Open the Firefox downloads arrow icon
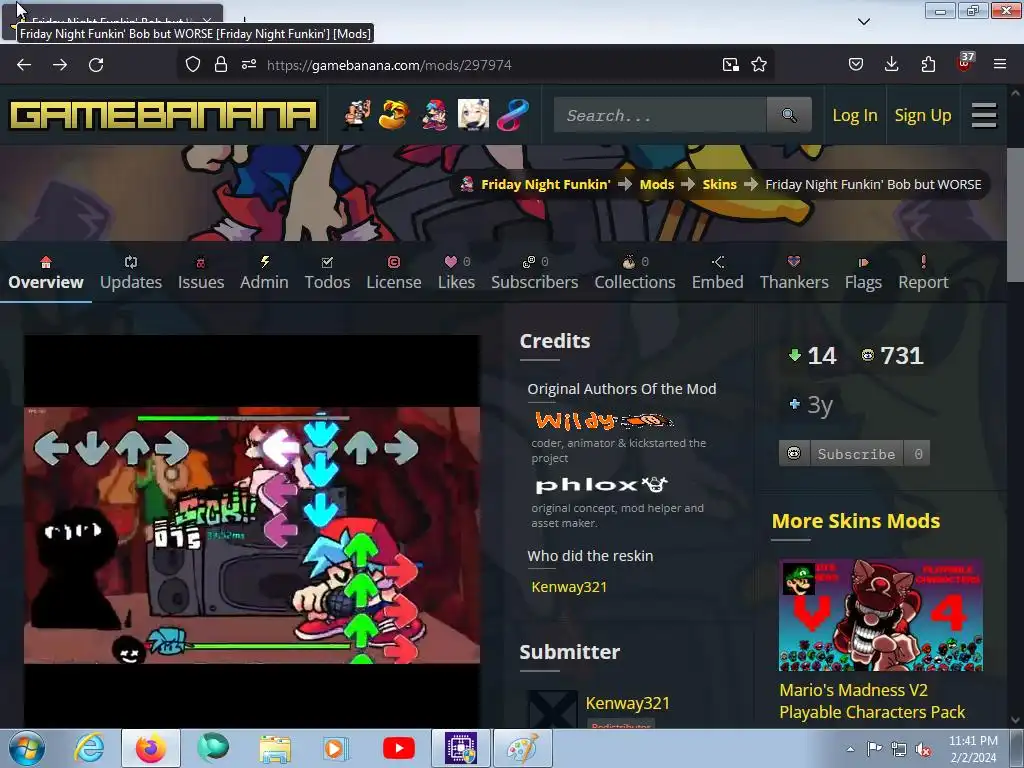 pyautogui.click(x=891, y=64)
